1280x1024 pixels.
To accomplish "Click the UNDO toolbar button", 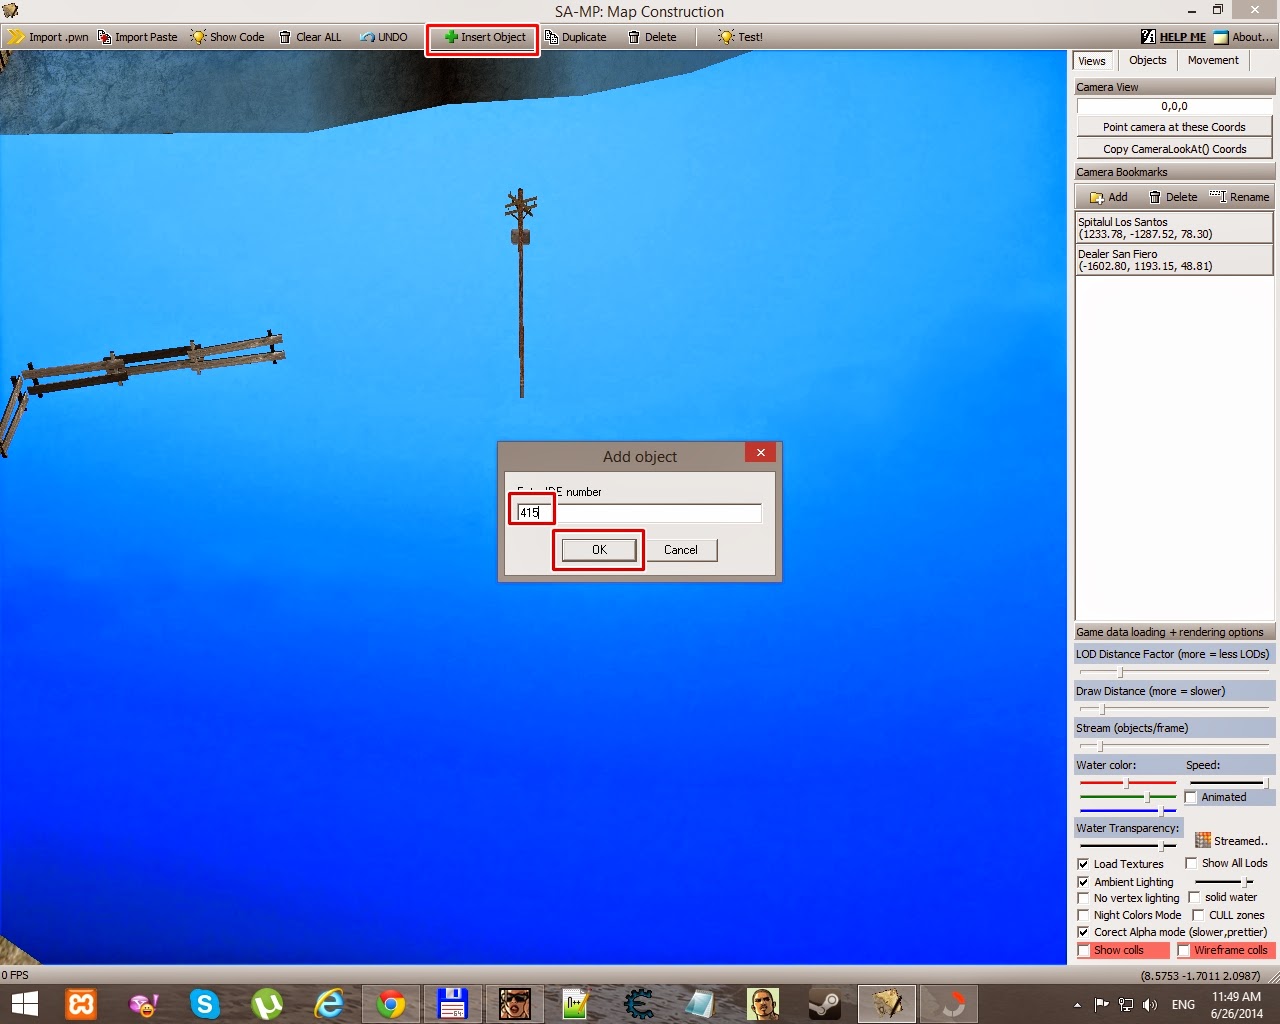I will (x=384, y=37).
